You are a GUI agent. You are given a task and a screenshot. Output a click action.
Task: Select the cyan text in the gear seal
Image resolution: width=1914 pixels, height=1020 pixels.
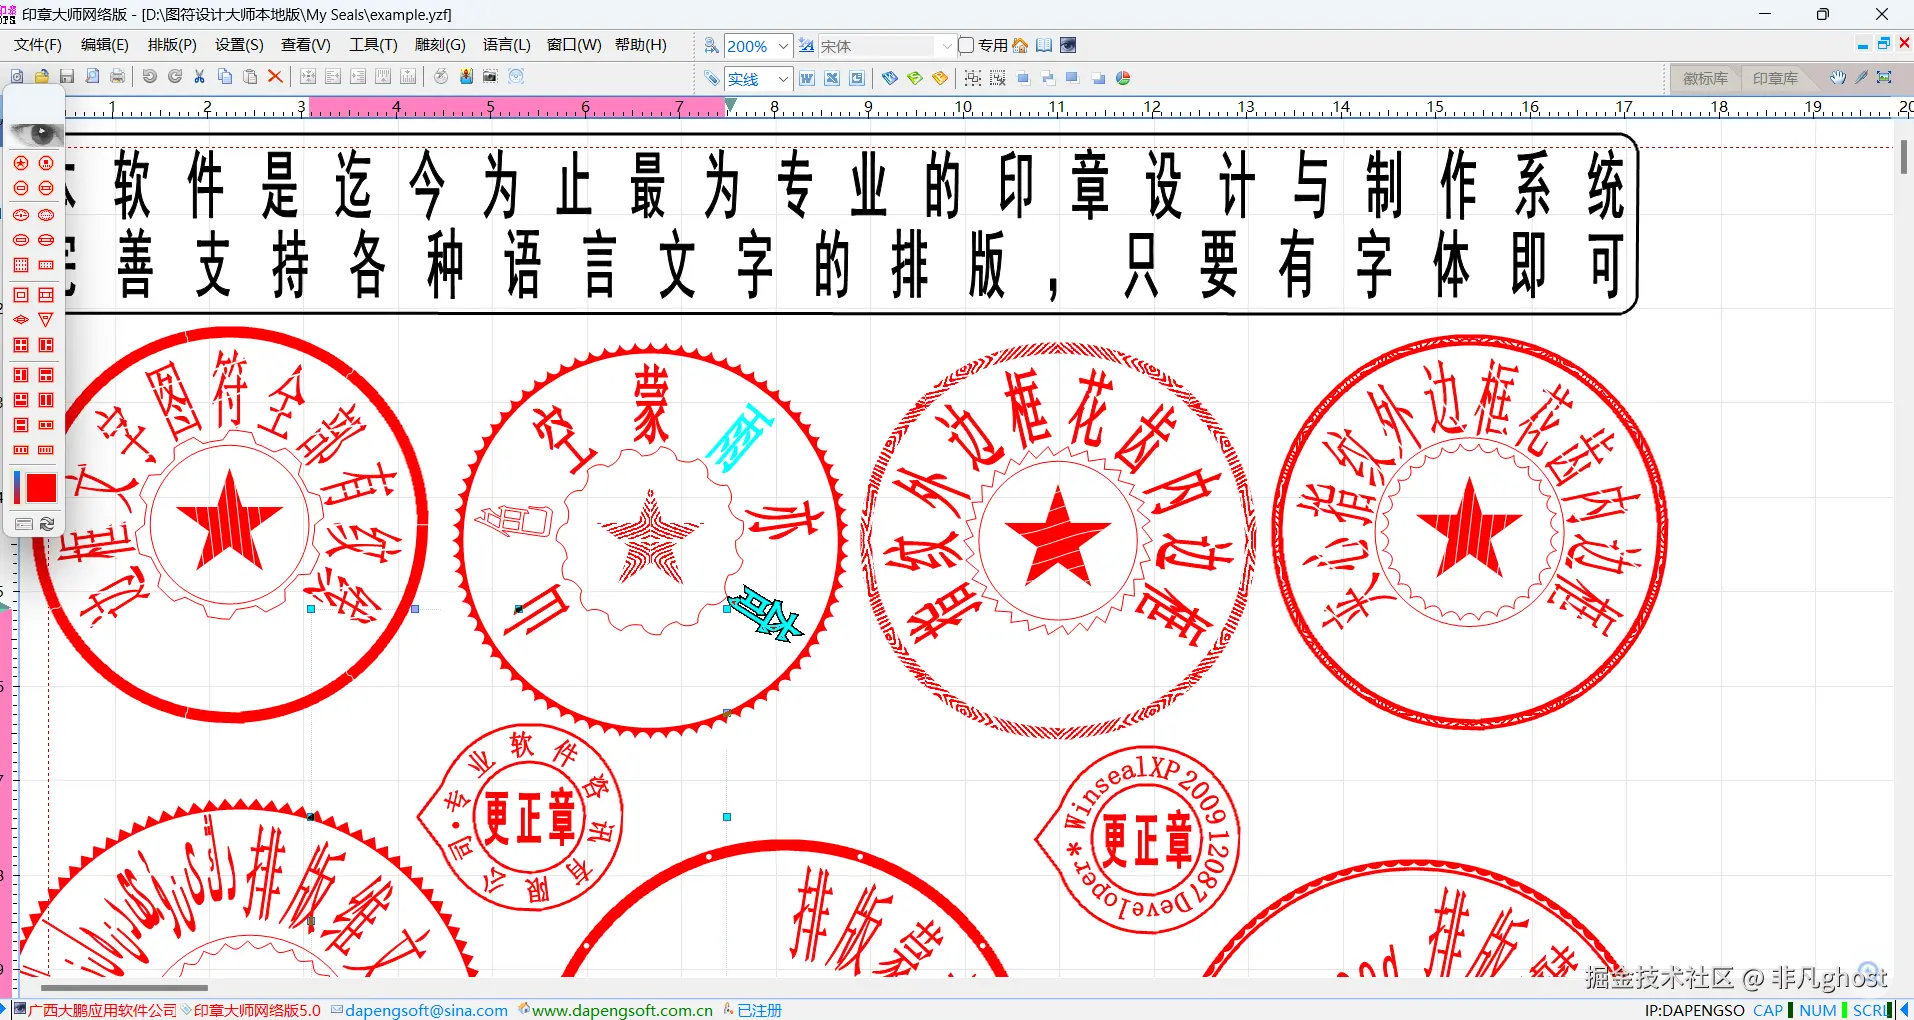click(x=738, y=440)
